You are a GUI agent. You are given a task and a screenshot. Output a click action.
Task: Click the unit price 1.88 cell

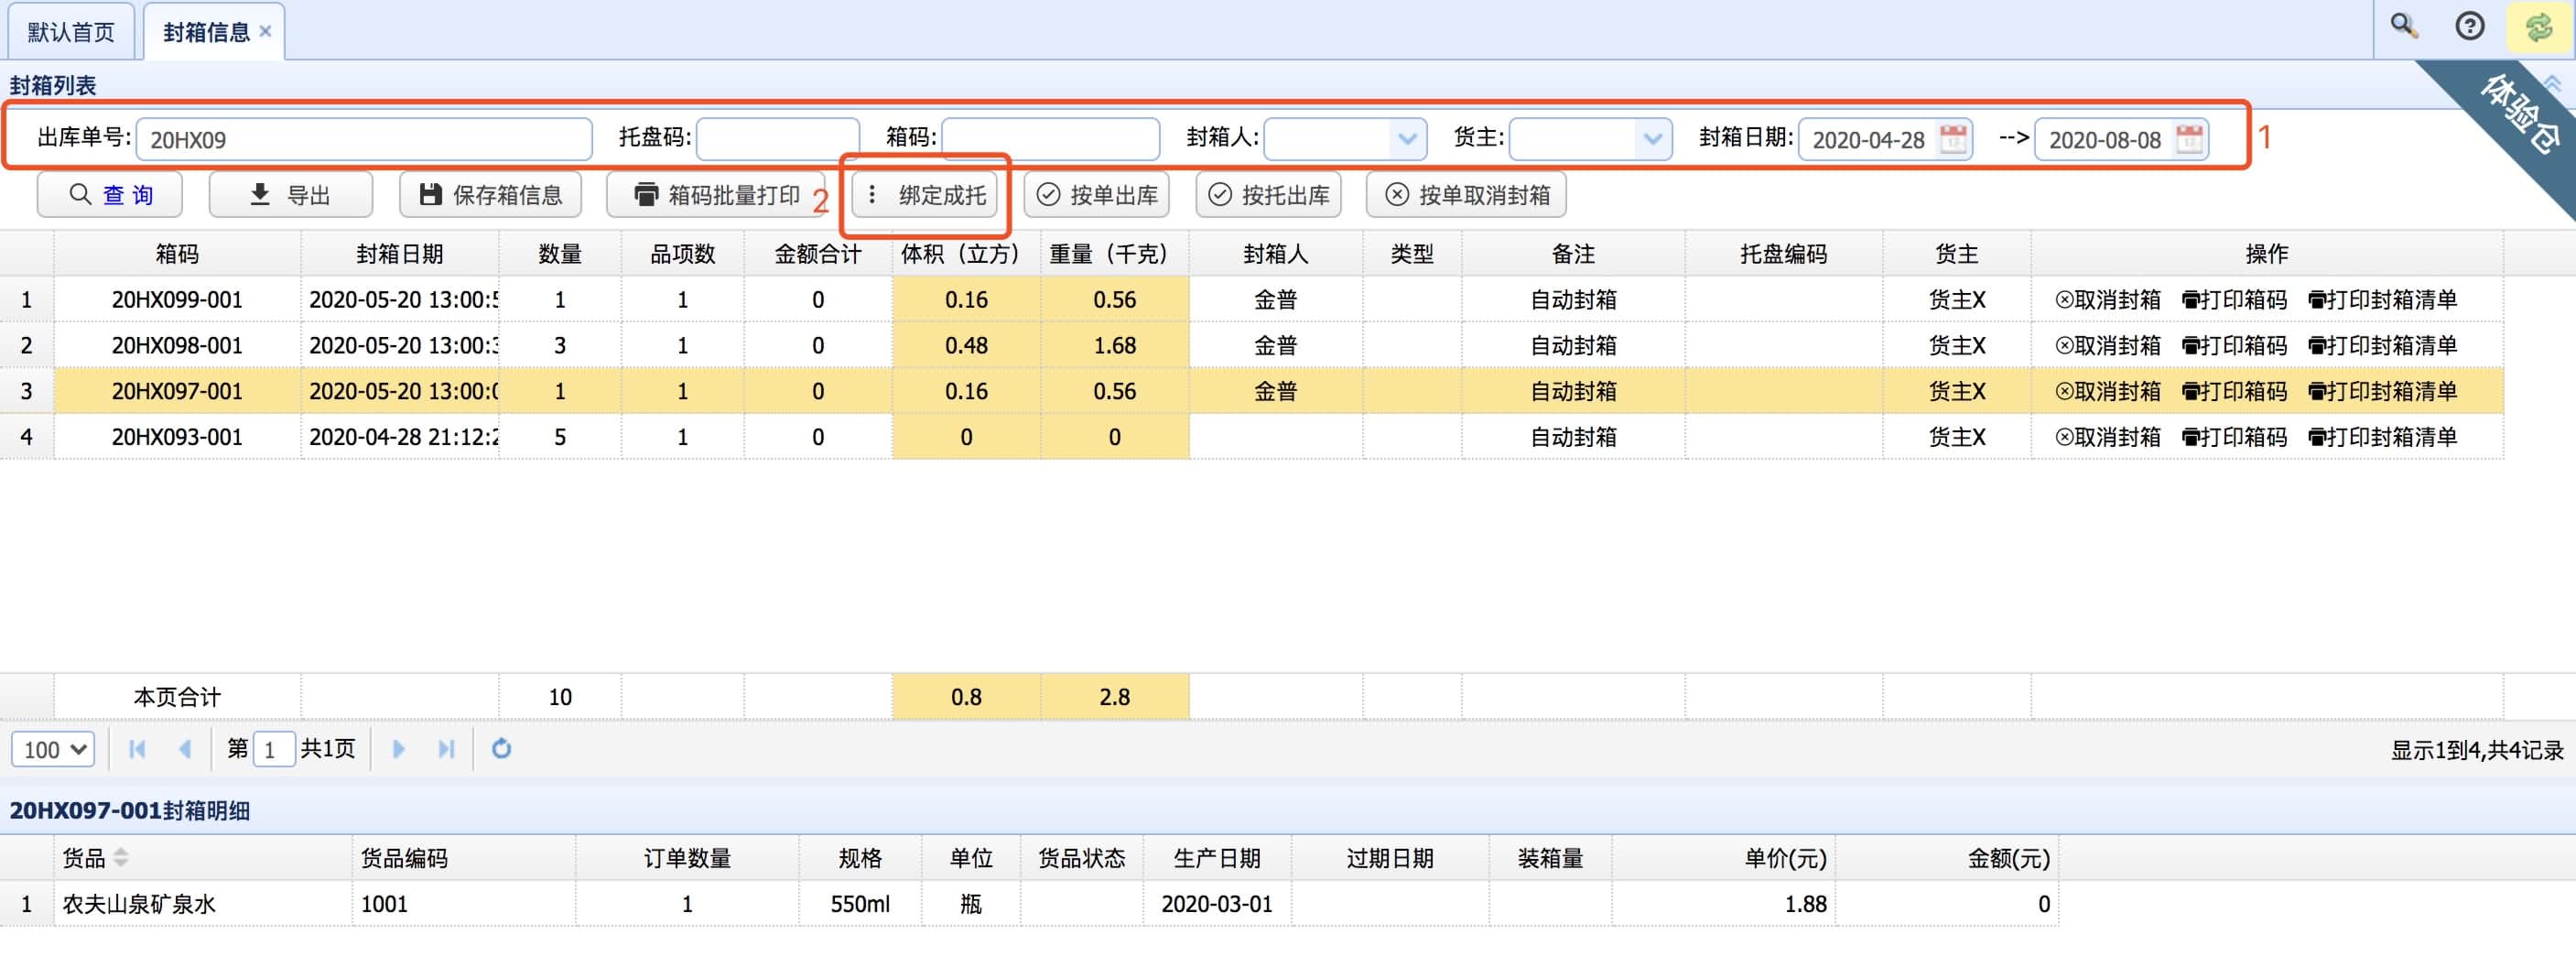(x=1723, y=903)
